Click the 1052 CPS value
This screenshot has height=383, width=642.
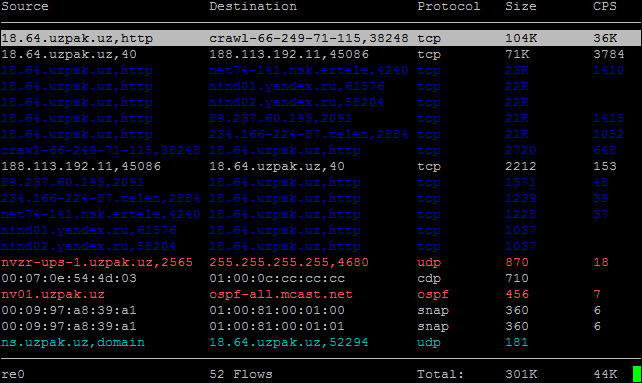608,134
